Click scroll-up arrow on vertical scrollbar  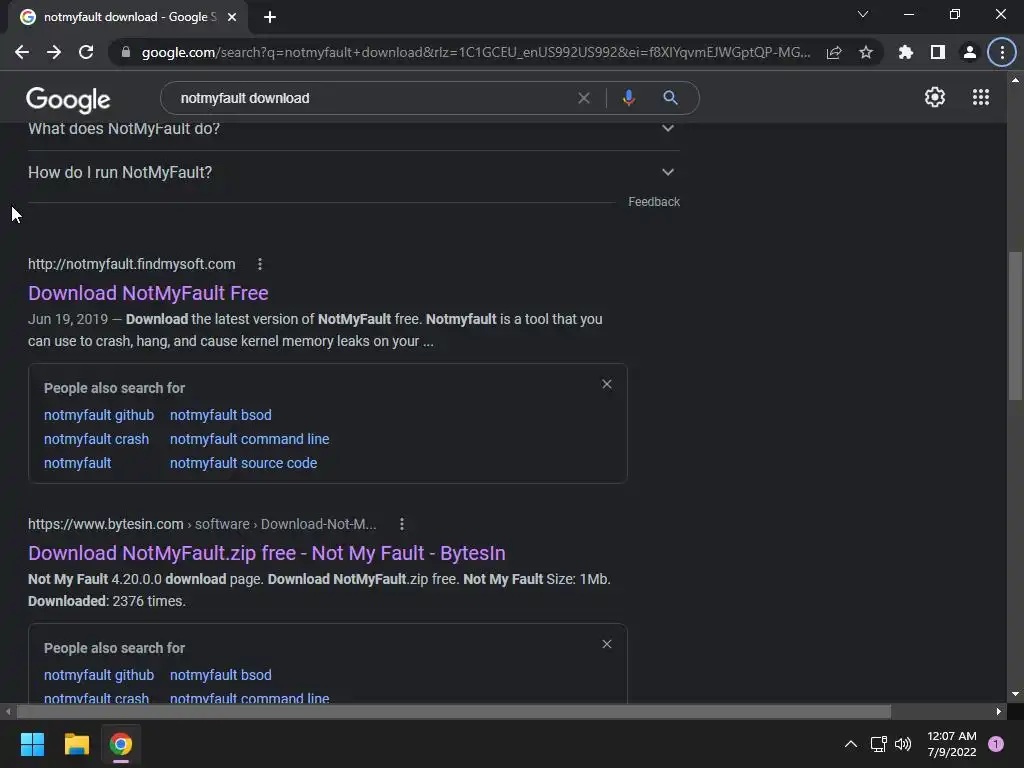1015,80
